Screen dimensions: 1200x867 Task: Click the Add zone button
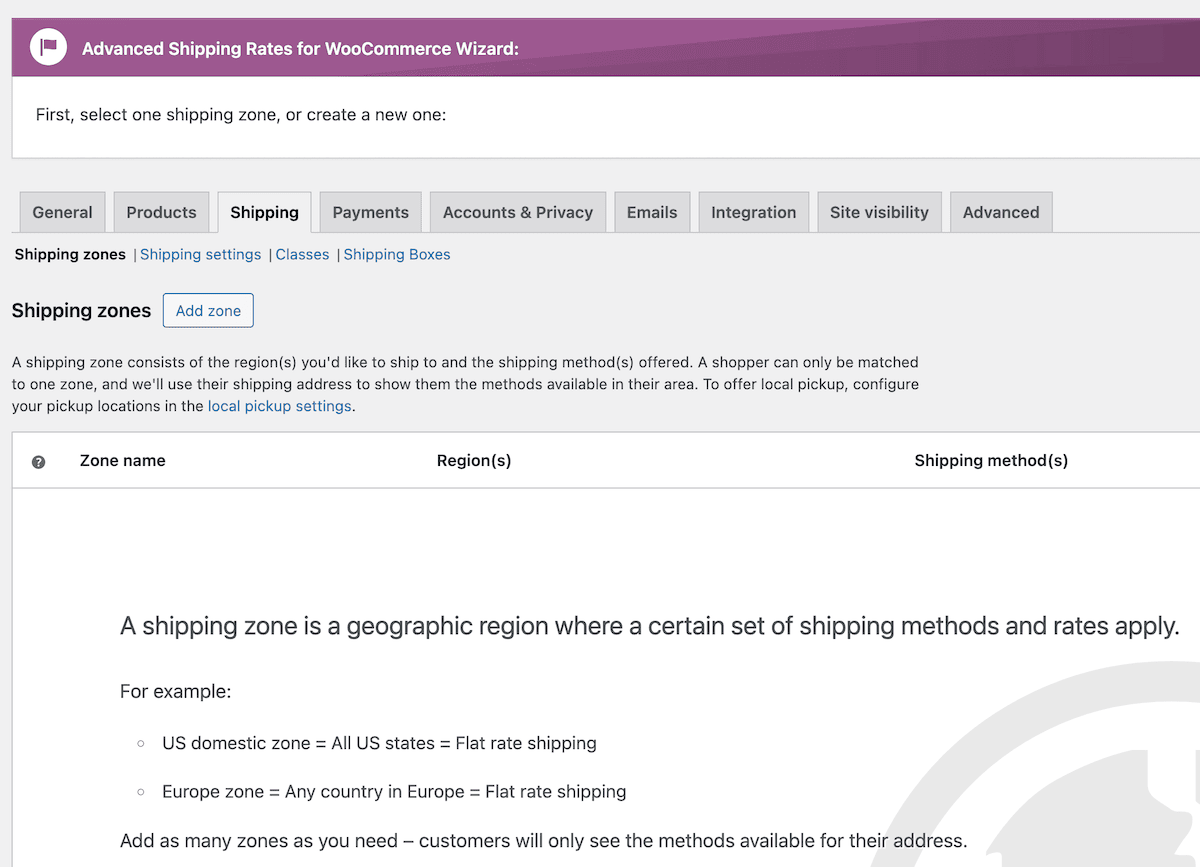point(208,311)
